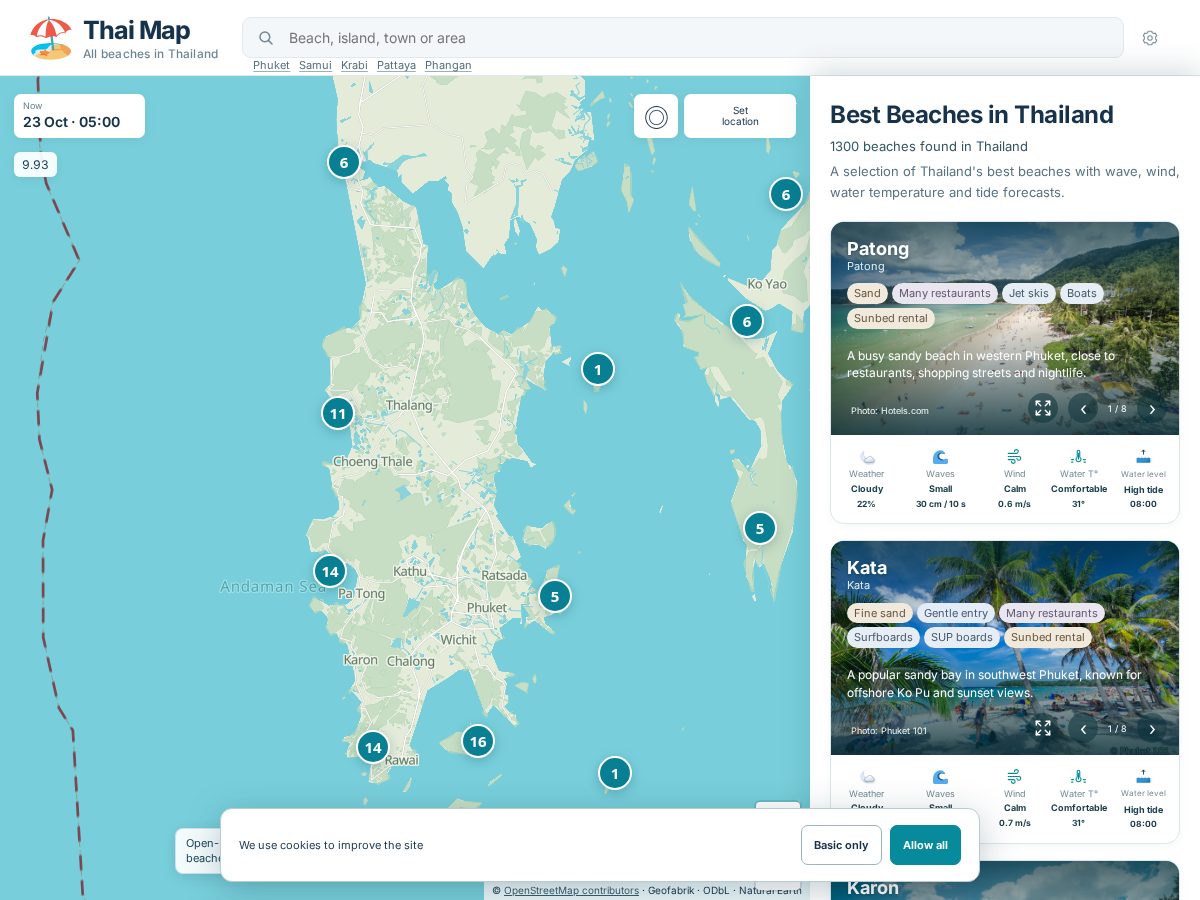Viewport: 1200px width, 900px height.
Task: Click Photo: Phuket 101 credit
Action: coord(889,731)
